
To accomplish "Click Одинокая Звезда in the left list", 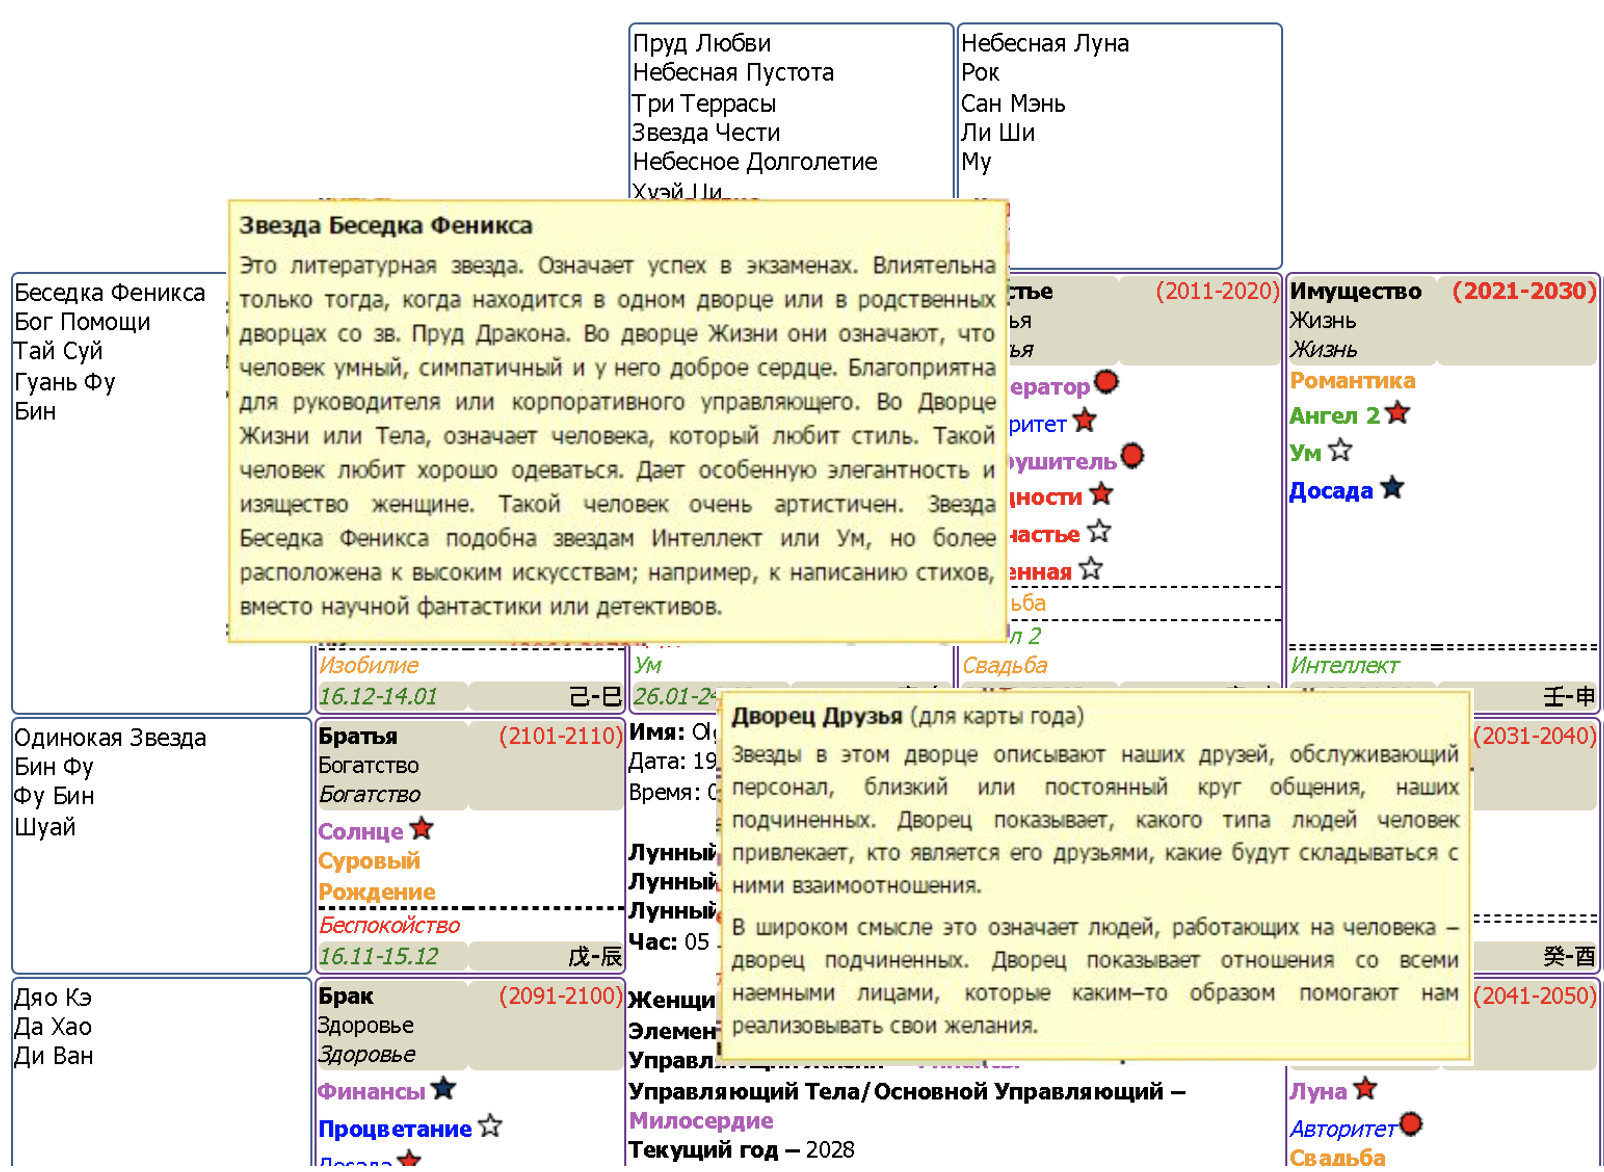I will 110,738.
